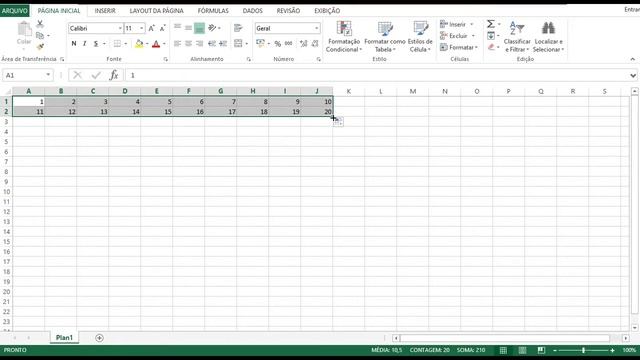Align text to the top
Image resolution: width=640 pixels, height=360 pixels.
coord(178,28)
